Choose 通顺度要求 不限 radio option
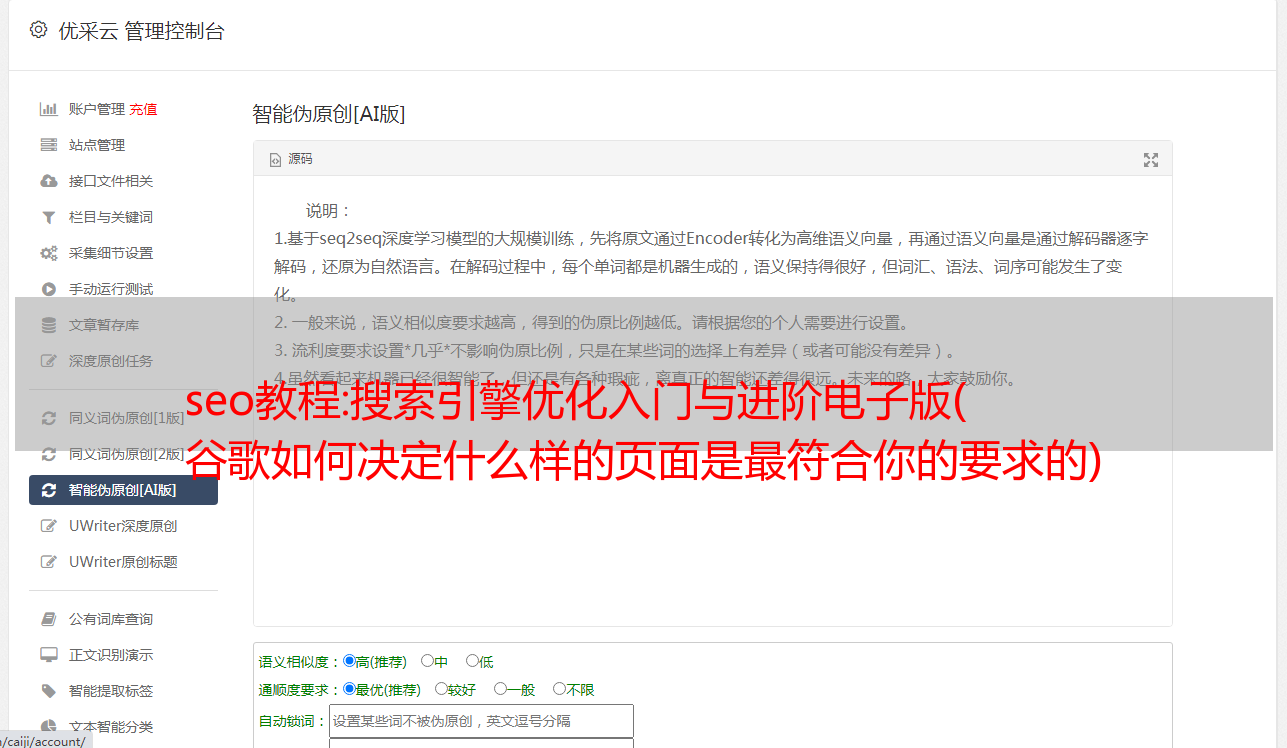The image size is (1287, 748). 559,689
